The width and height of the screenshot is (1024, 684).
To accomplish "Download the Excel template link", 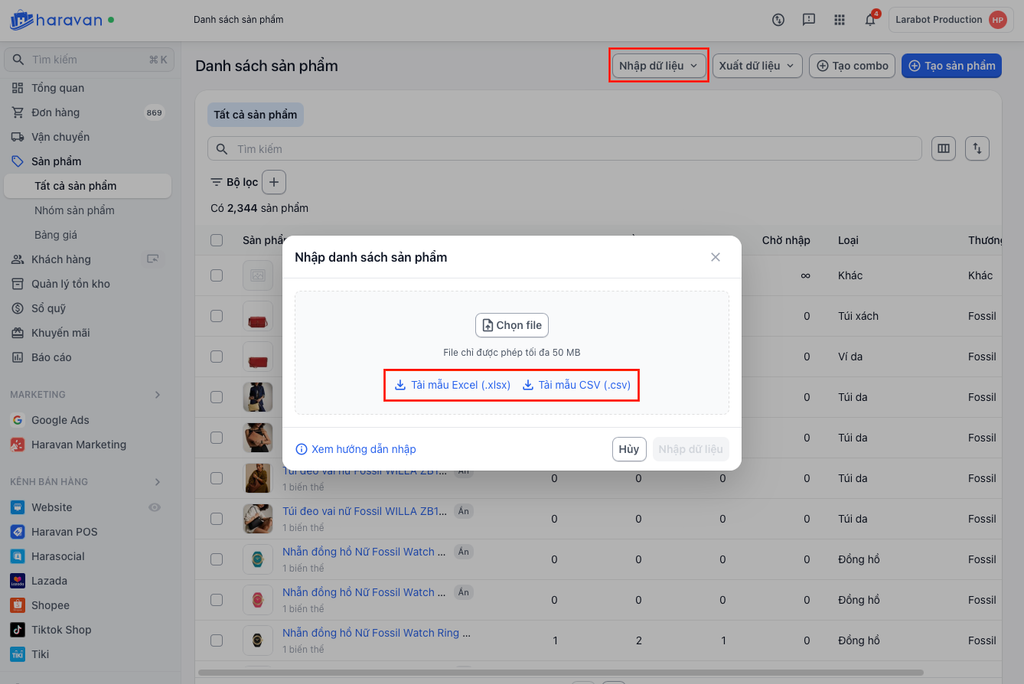I will click(453, 385).
